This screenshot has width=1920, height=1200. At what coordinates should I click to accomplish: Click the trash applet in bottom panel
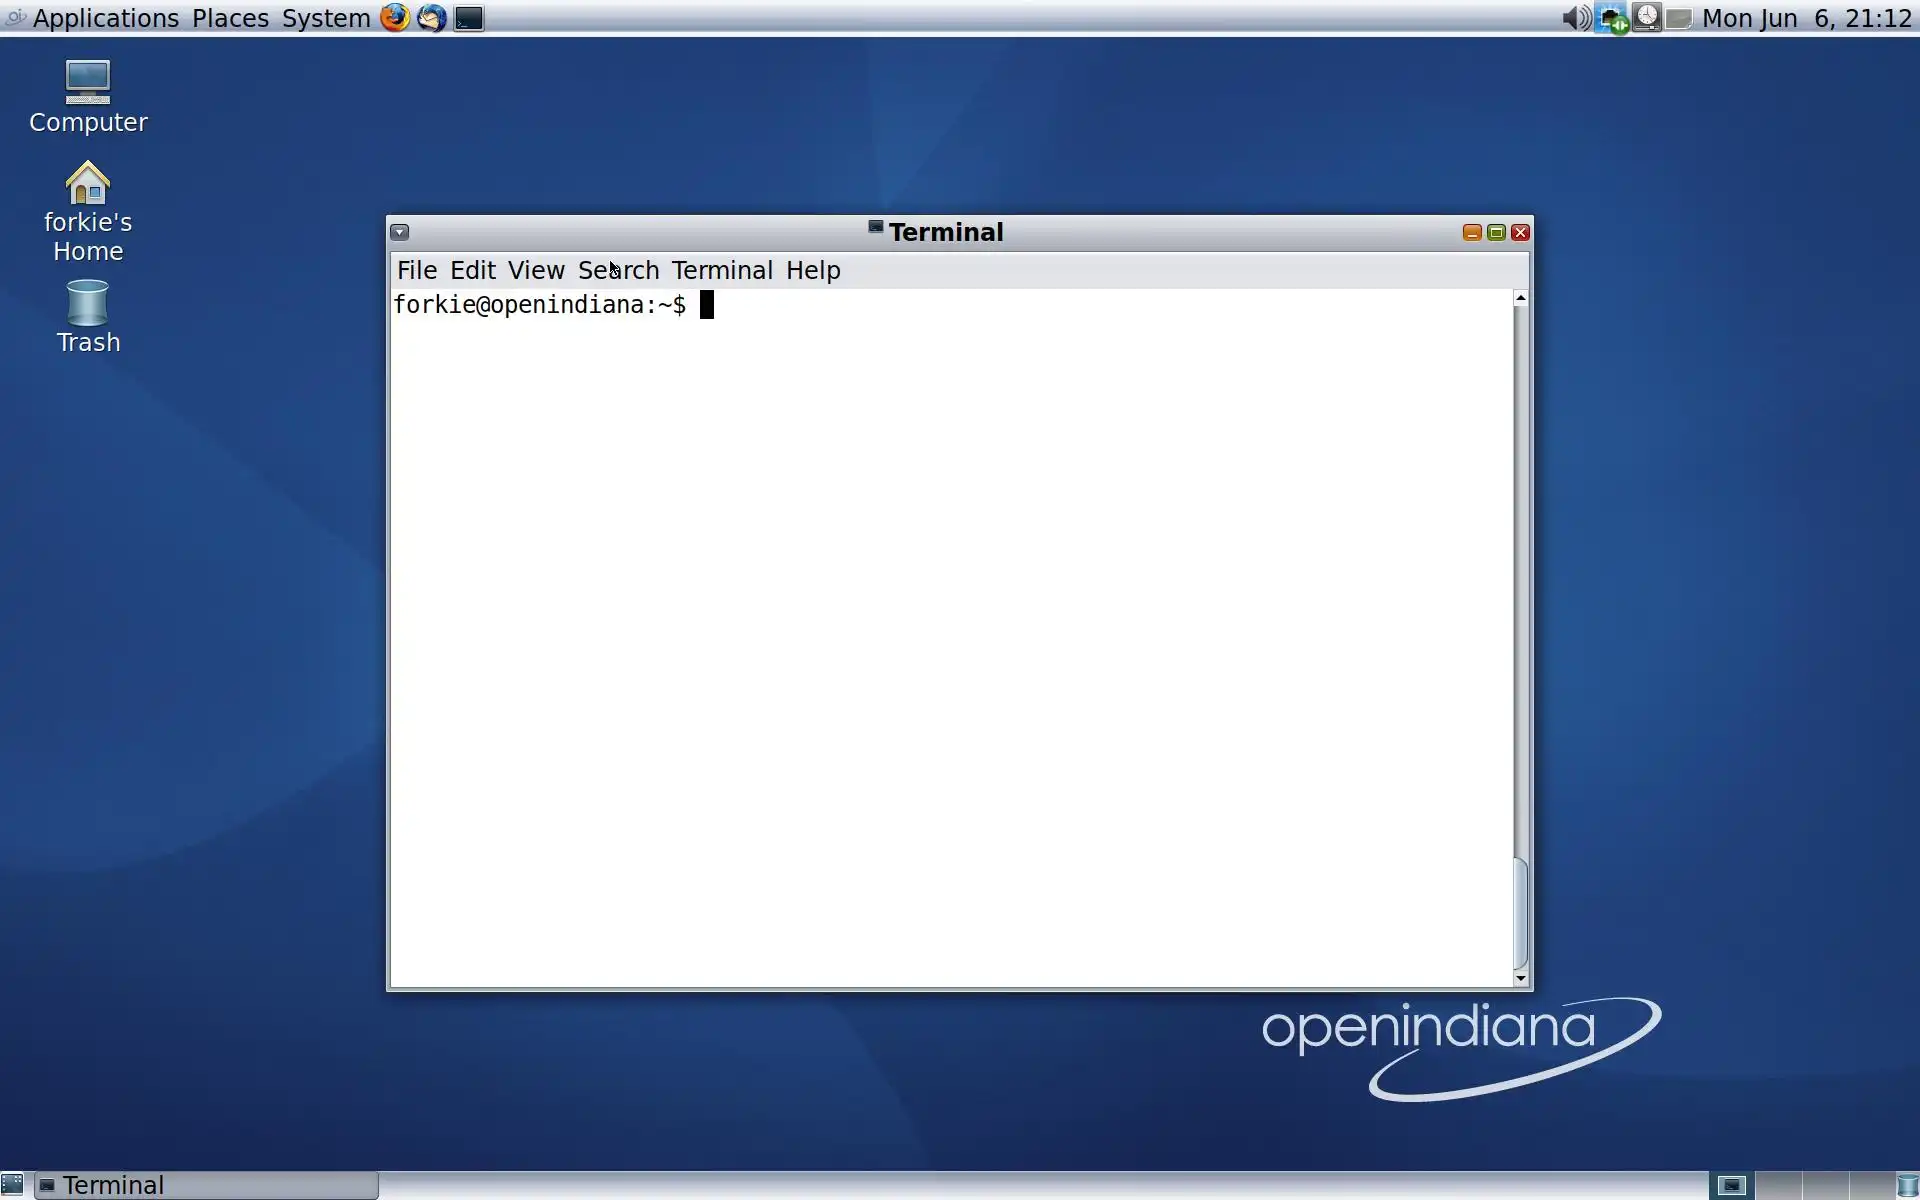click(x=1907, y=1185)
